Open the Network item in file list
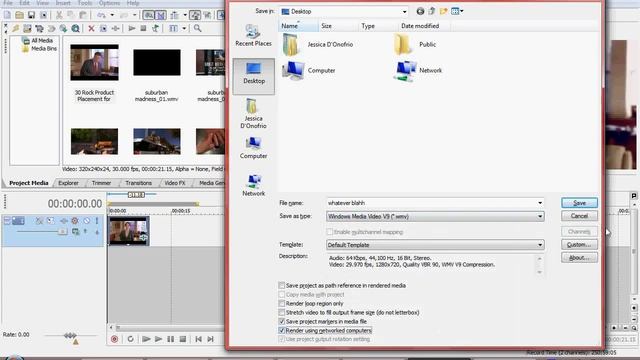Screen dimensions: 640x360 (x=418, y=70)
